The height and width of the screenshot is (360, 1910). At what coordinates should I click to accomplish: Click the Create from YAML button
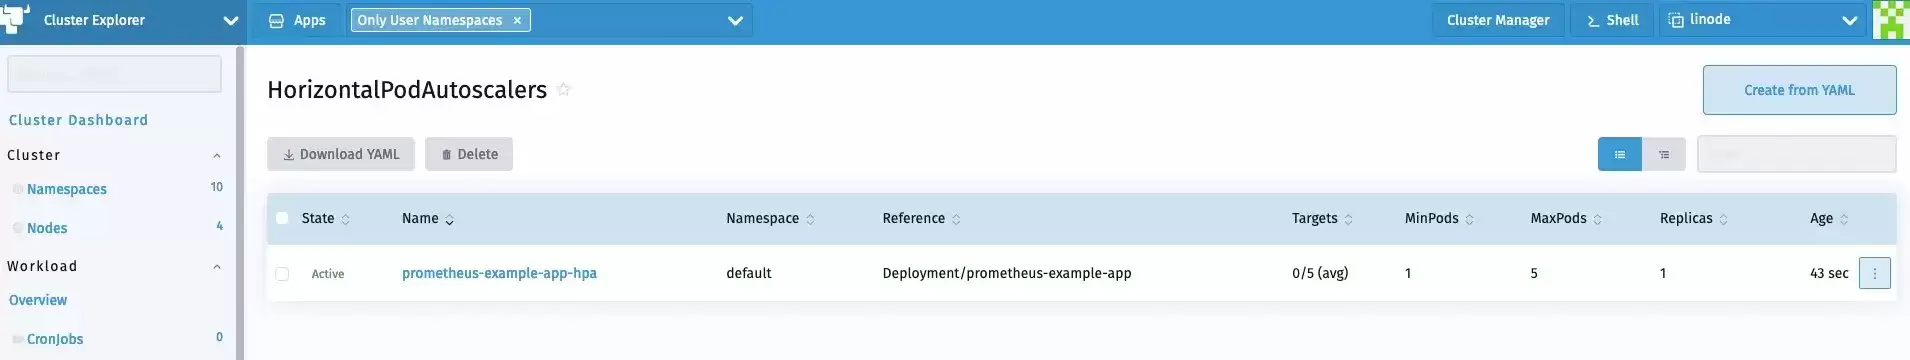(1799, 90)
